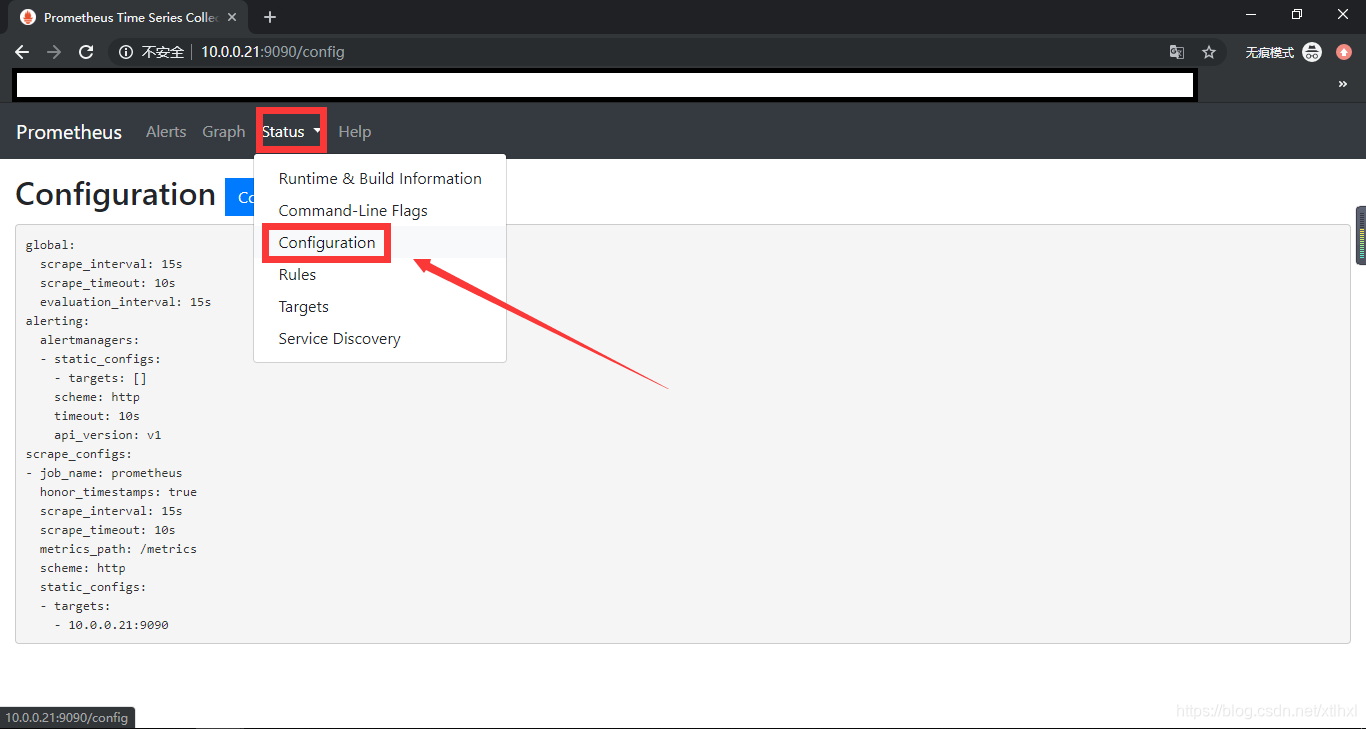Screen dimensions: 1366x729
Task: Click the incognito mode icon
Action: (1312, 52)
